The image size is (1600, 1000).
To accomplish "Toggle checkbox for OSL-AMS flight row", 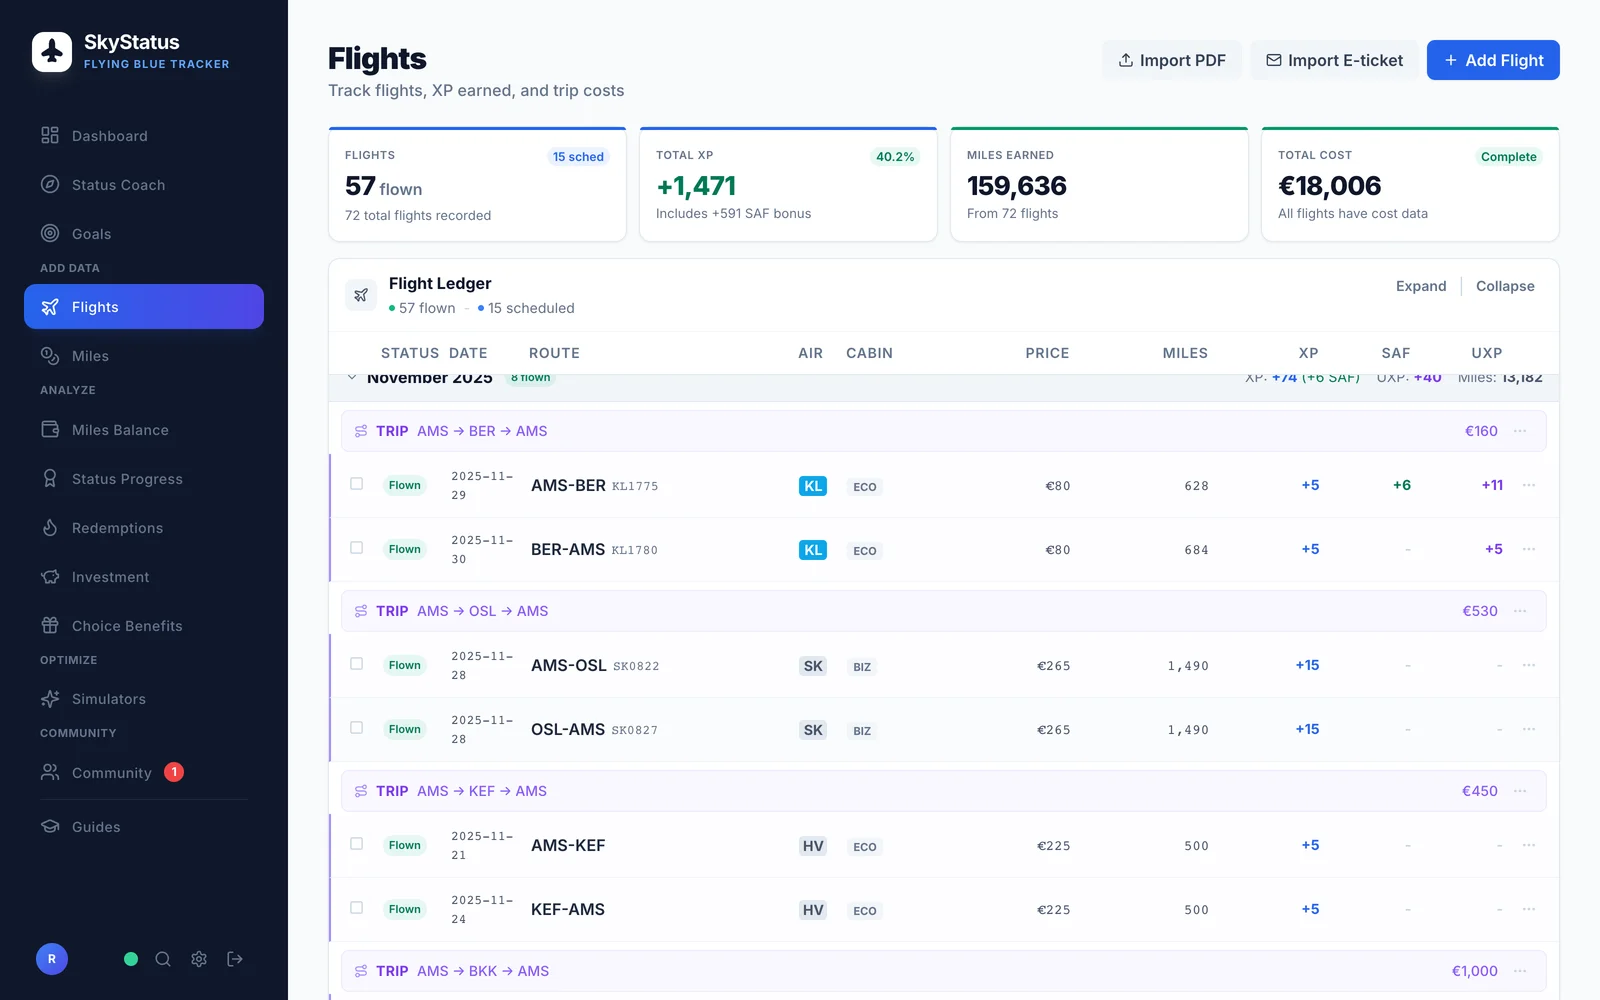I will (x=356, y=728).
